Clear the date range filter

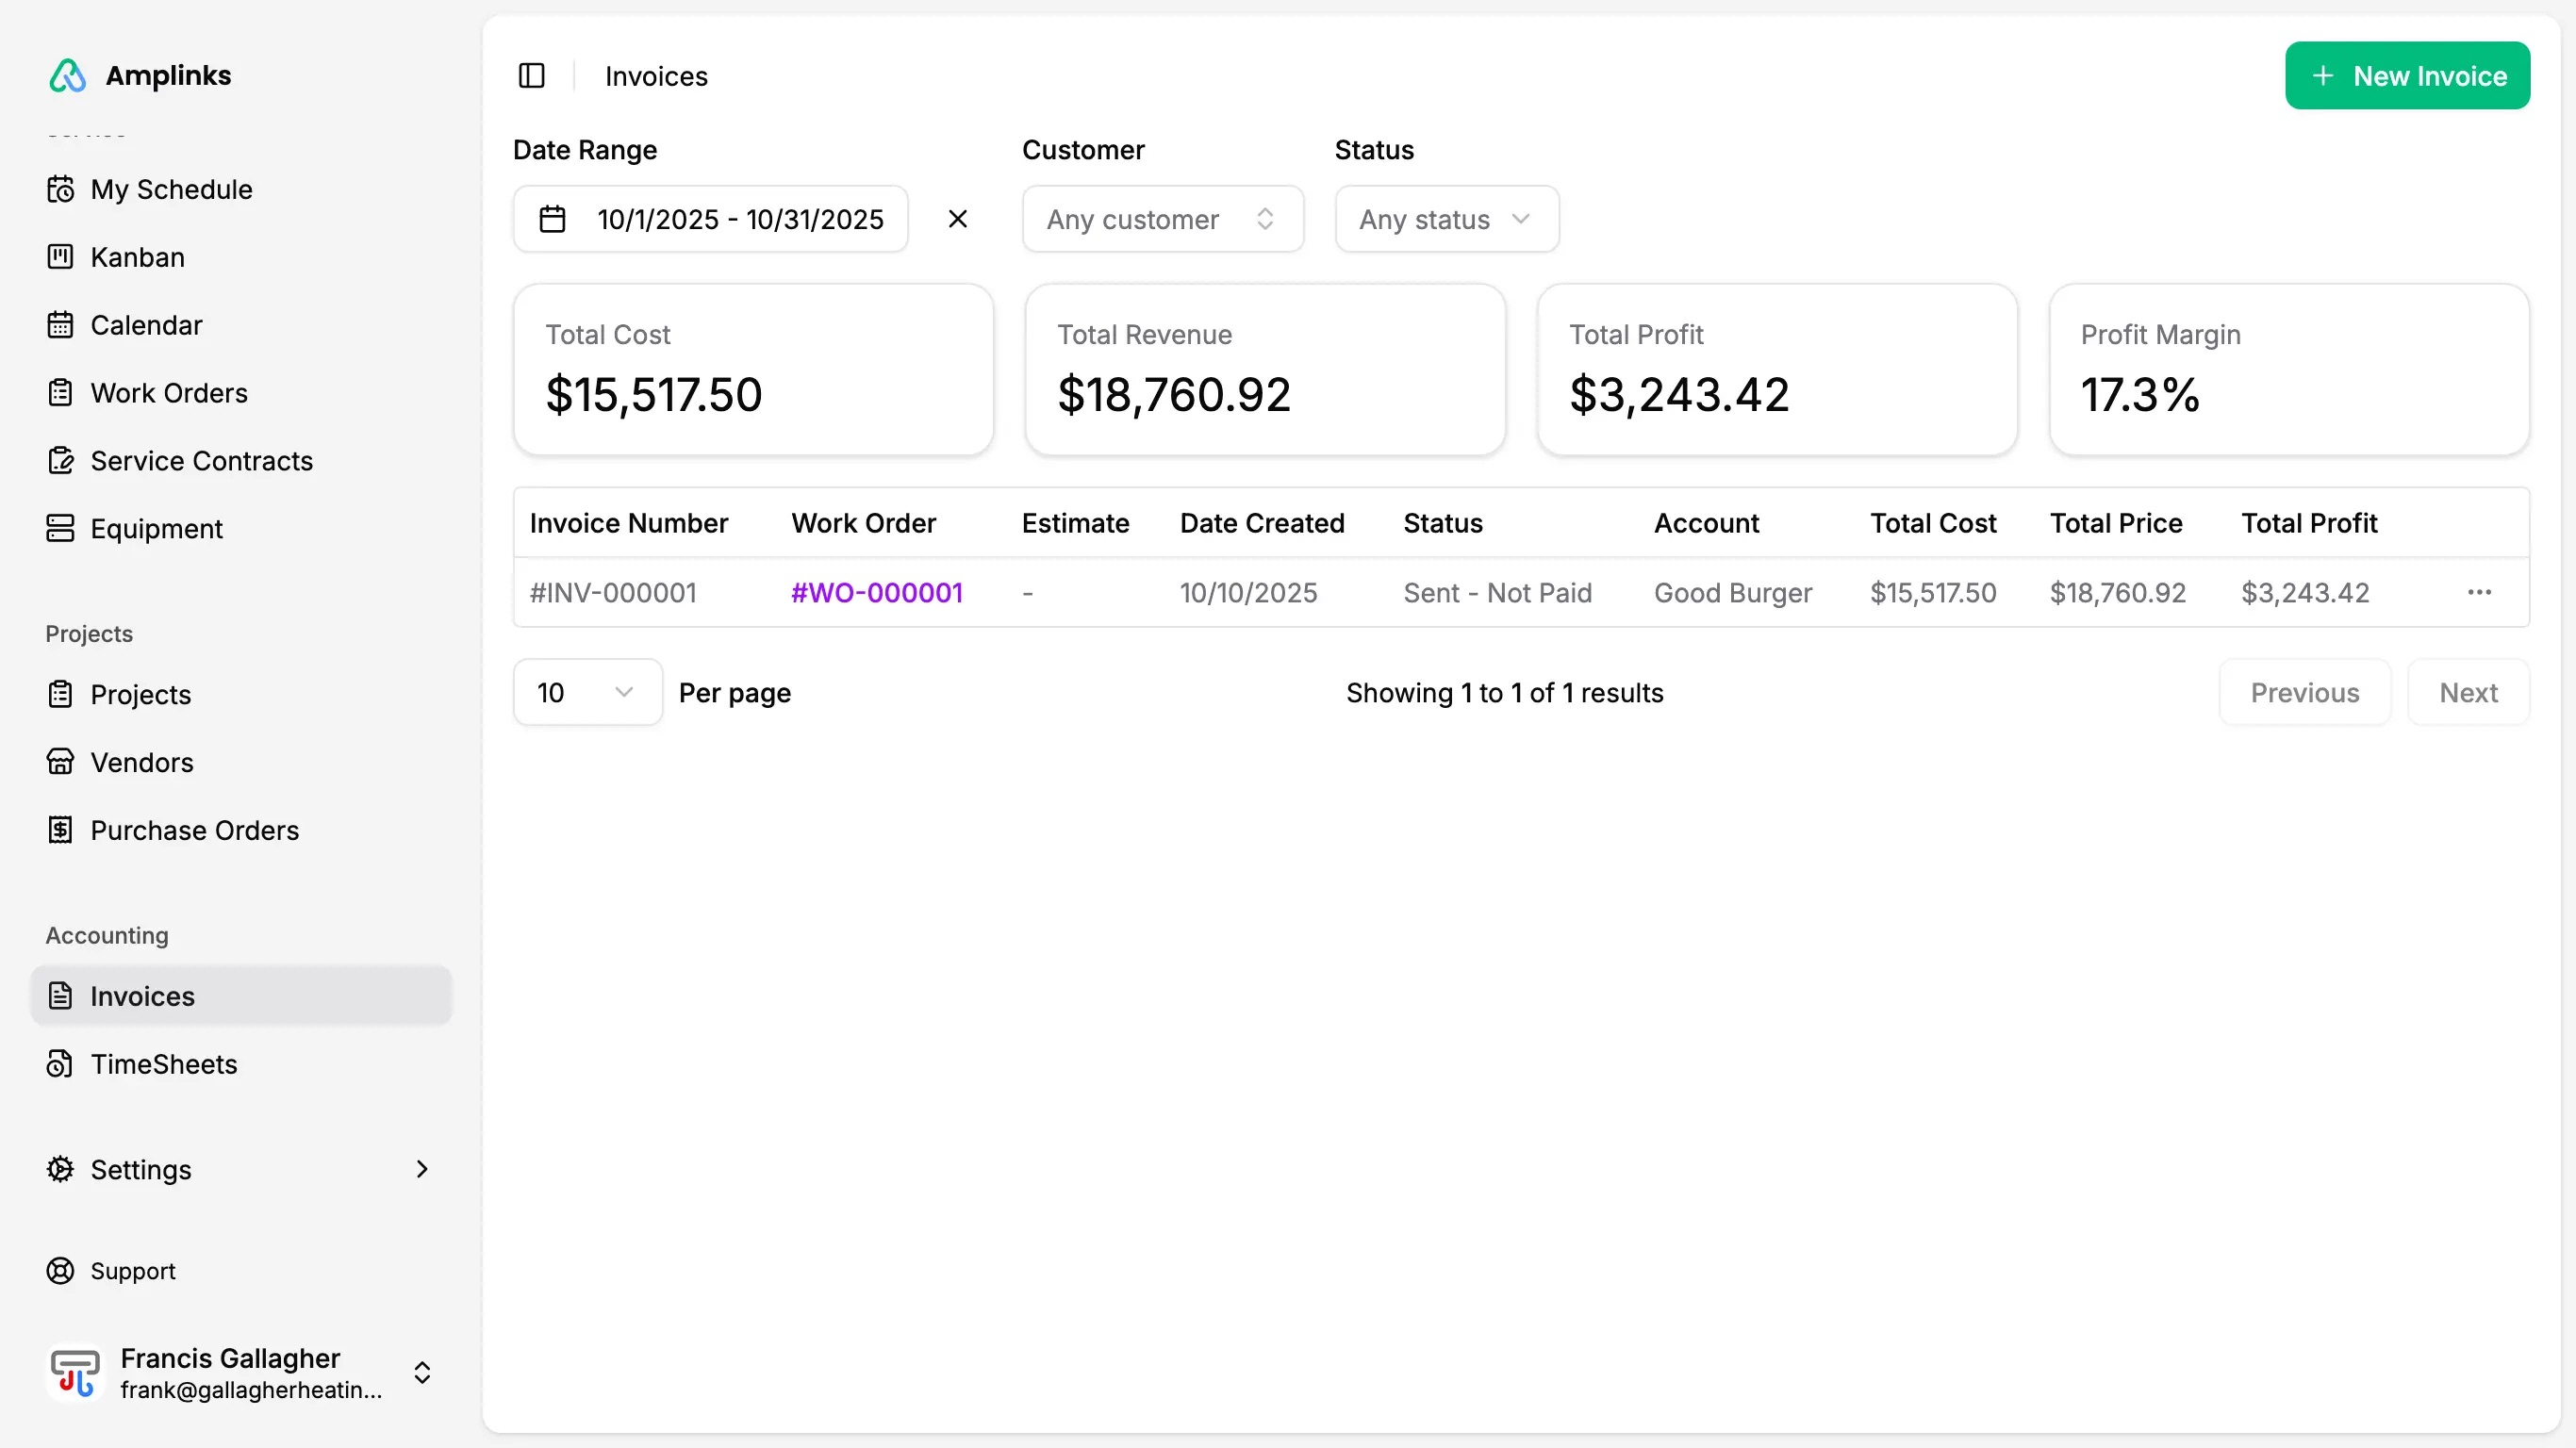(x=957, y=219)
